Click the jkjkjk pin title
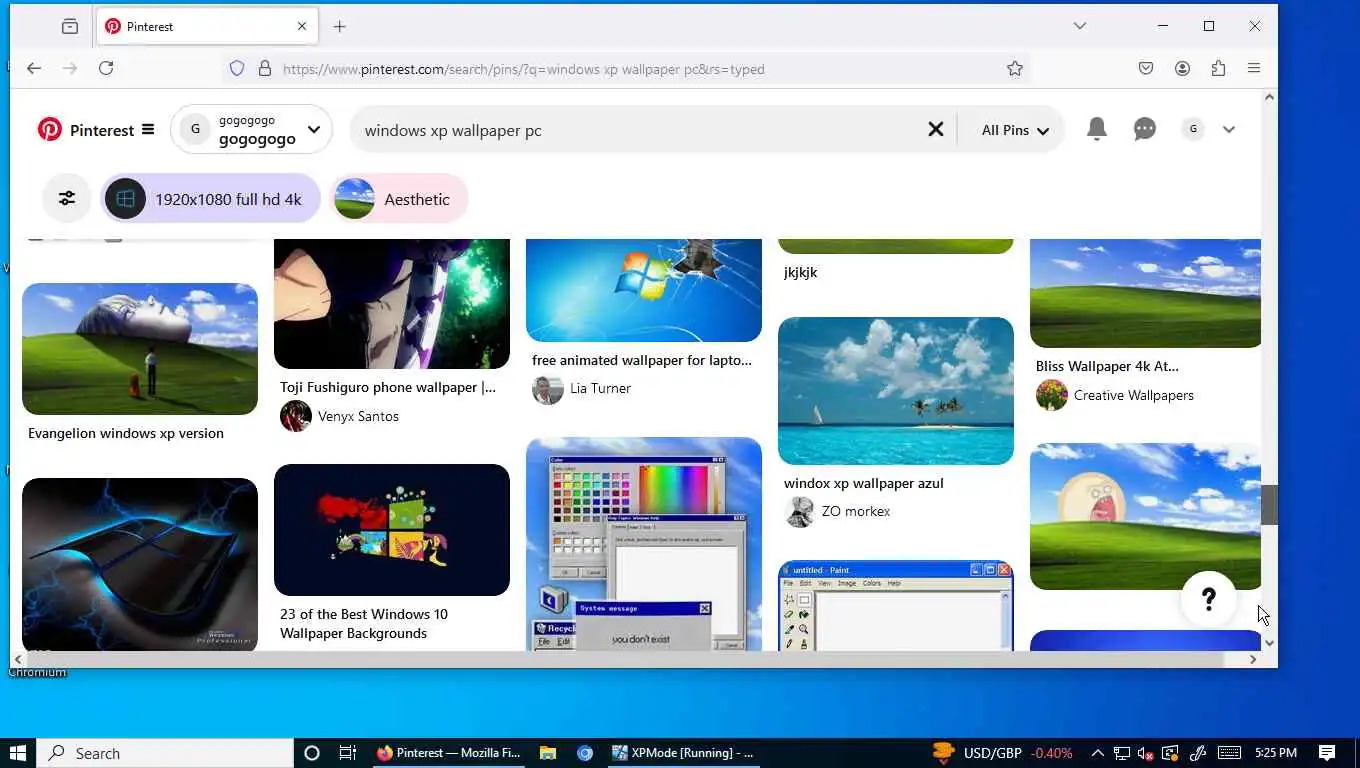 (801, 272)
